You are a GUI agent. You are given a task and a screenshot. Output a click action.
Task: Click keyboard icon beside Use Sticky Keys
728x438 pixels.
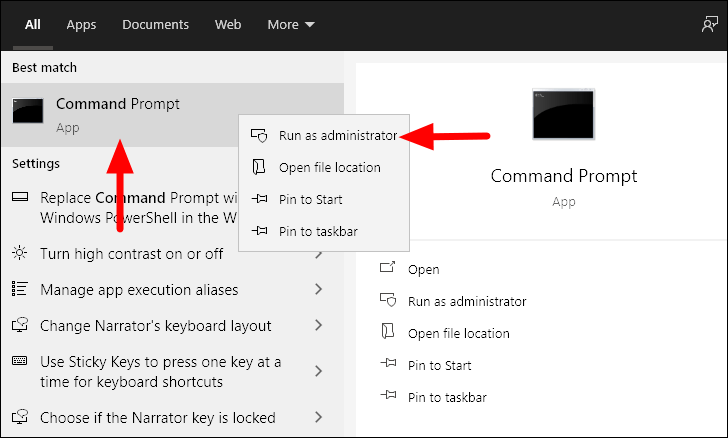pyautogui.click(x=20, y=361)
